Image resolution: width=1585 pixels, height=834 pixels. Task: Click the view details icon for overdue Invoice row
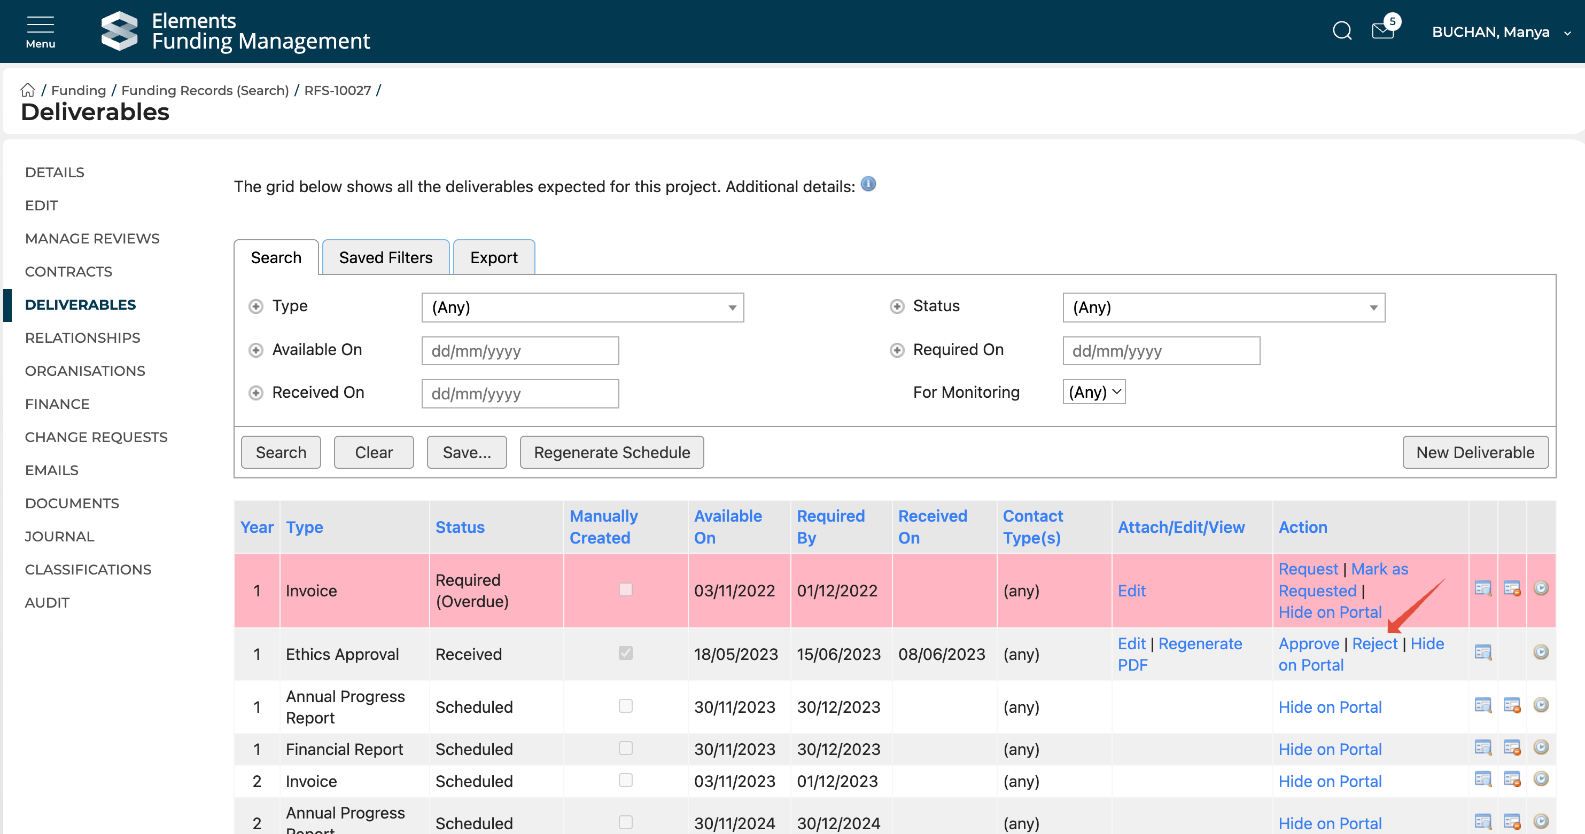(x=1483, y=589)
